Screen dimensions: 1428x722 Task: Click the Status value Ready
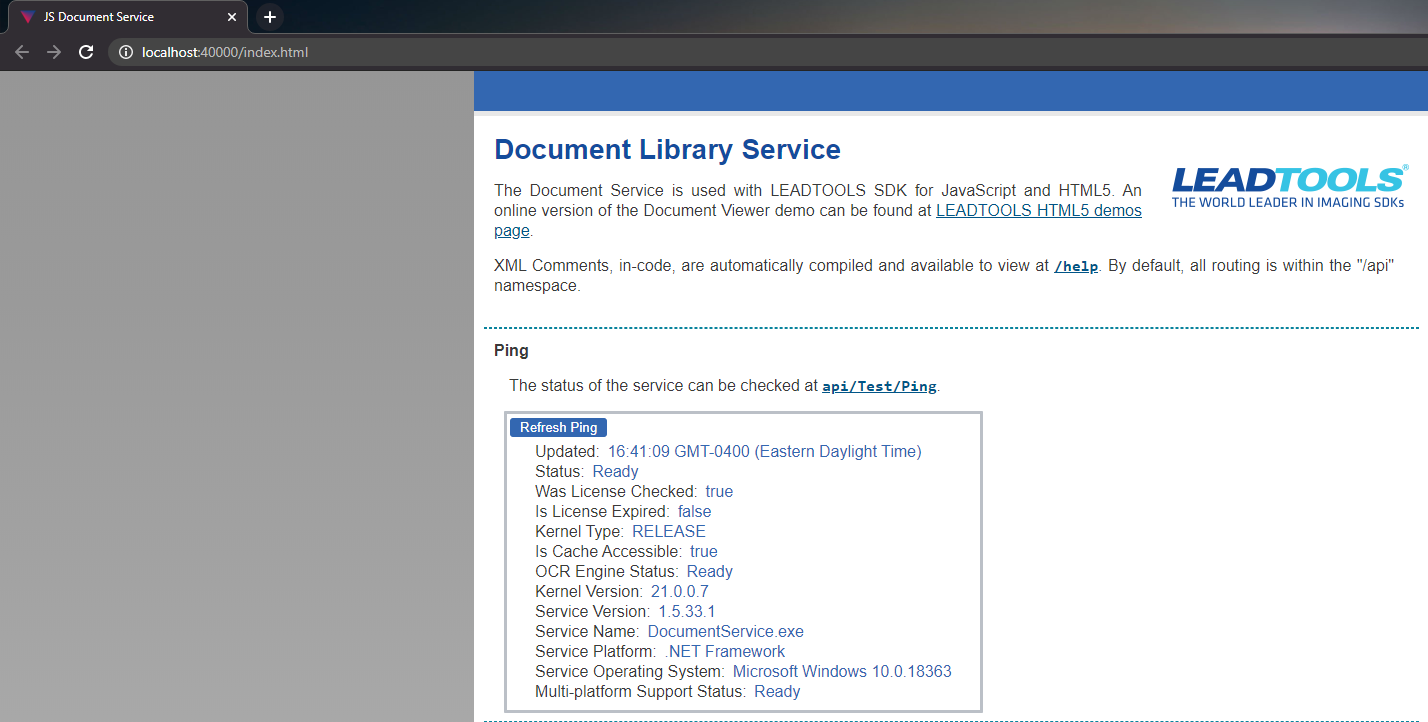[615, 472]
